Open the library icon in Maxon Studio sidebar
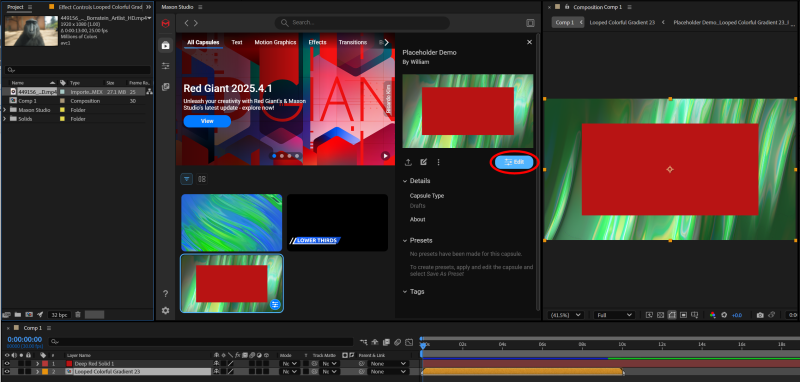 click(x=165, y=87)
